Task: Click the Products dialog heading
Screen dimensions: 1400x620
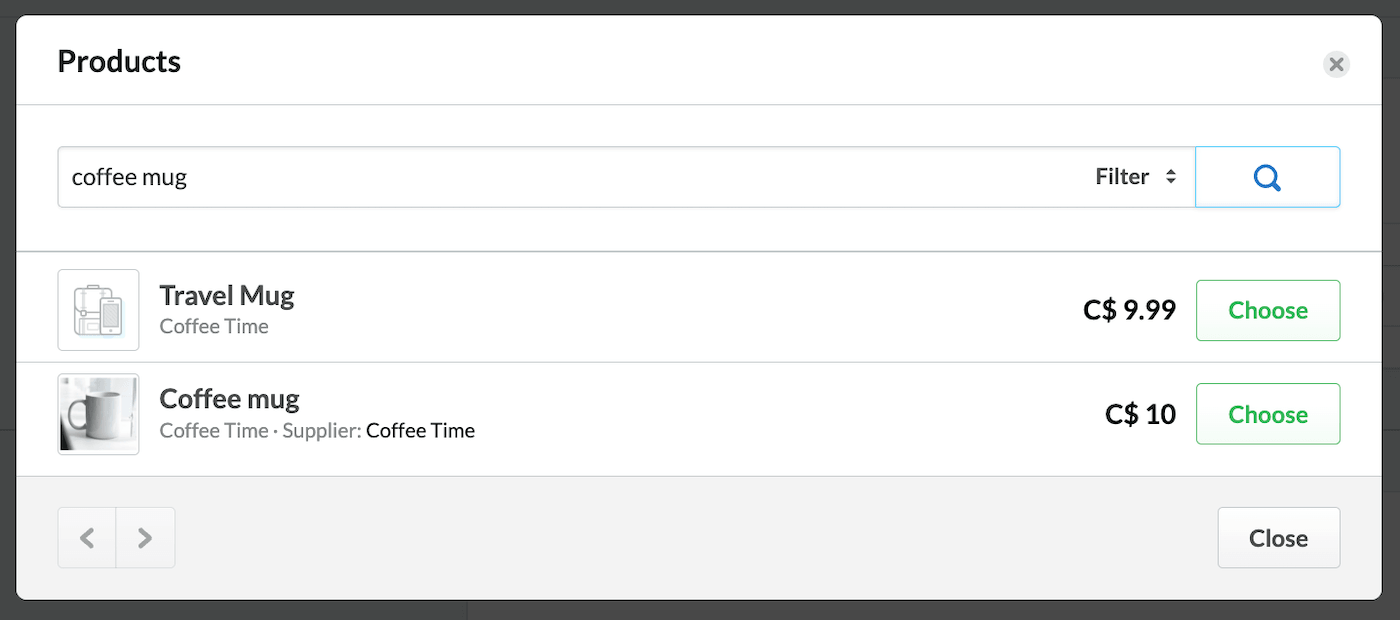Action: [x=119, y=61]
